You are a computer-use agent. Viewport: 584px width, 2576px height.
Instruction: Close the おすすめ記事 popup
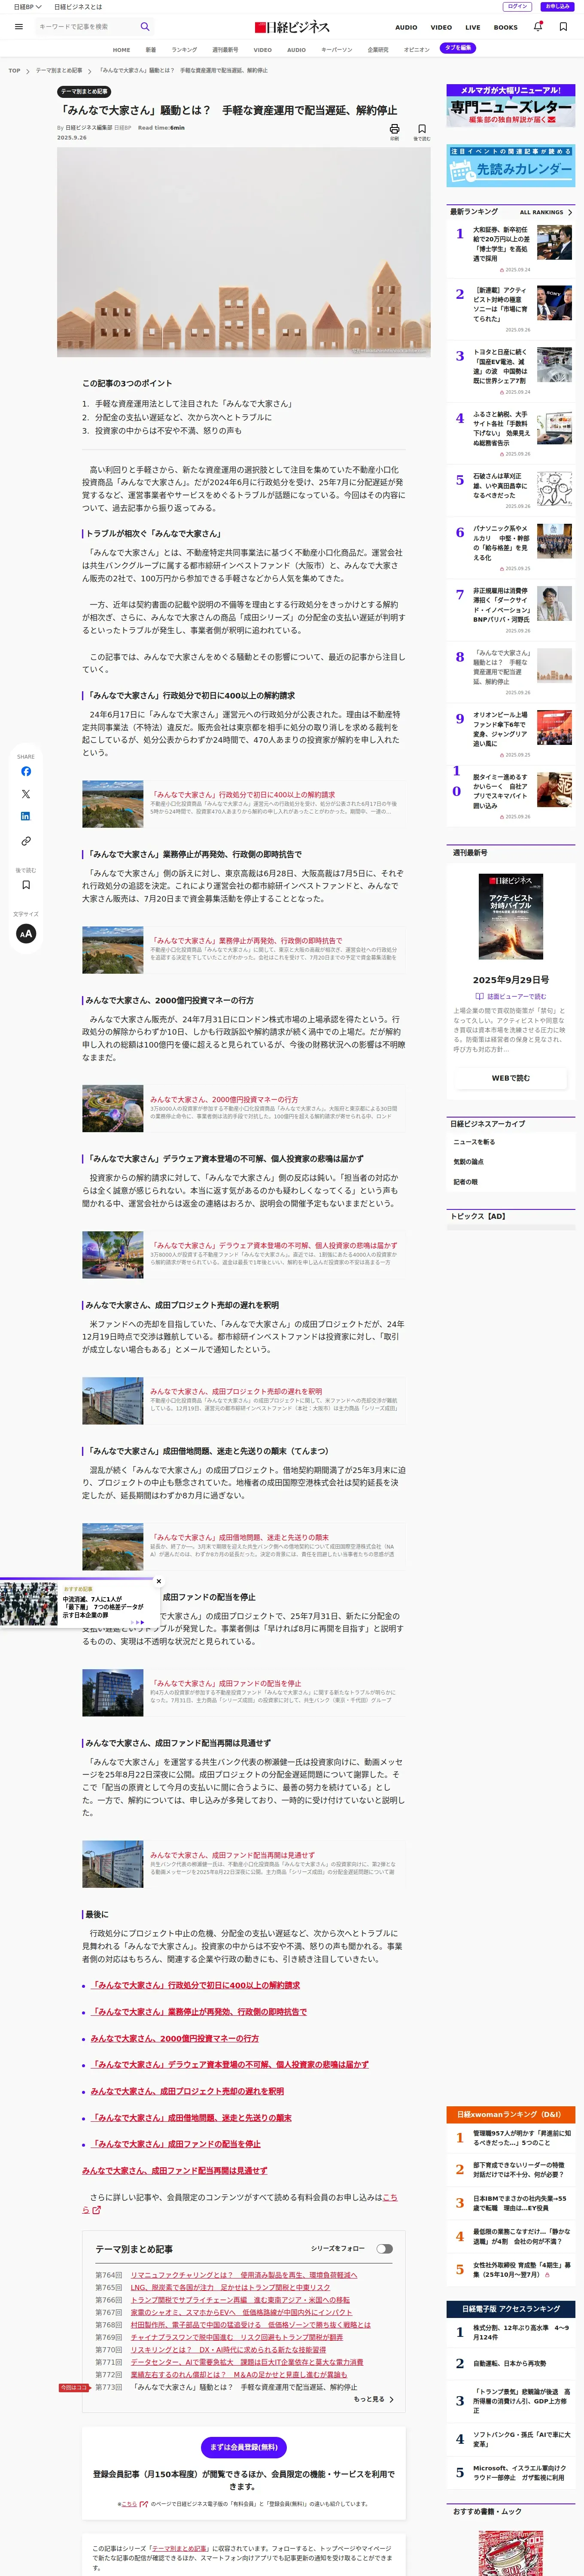(158, 1581)
